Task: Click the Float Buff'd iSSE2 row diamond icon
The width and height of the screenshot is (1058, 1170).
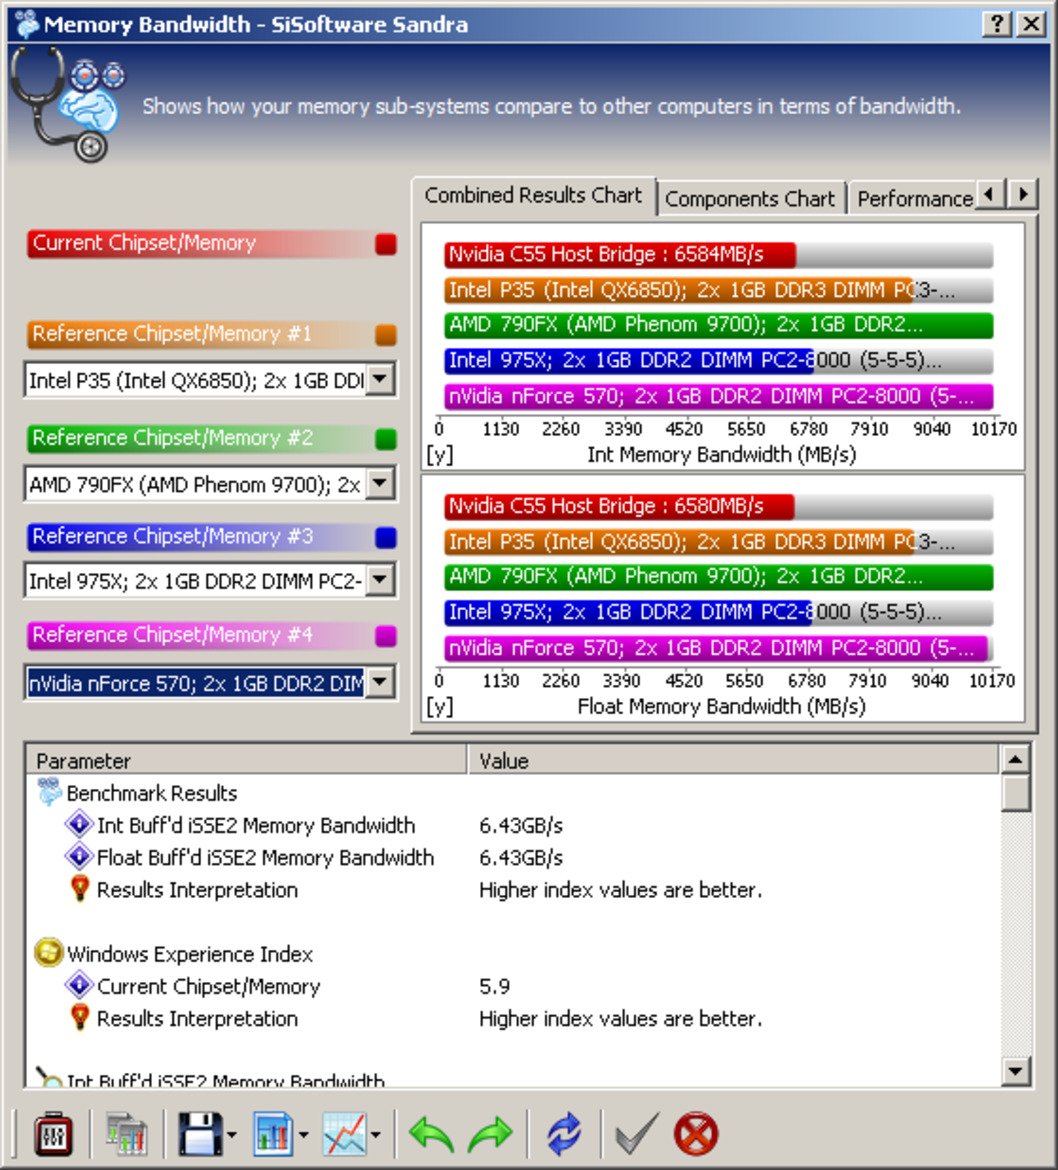Action: pyautogui.click(x=78, y=857)
